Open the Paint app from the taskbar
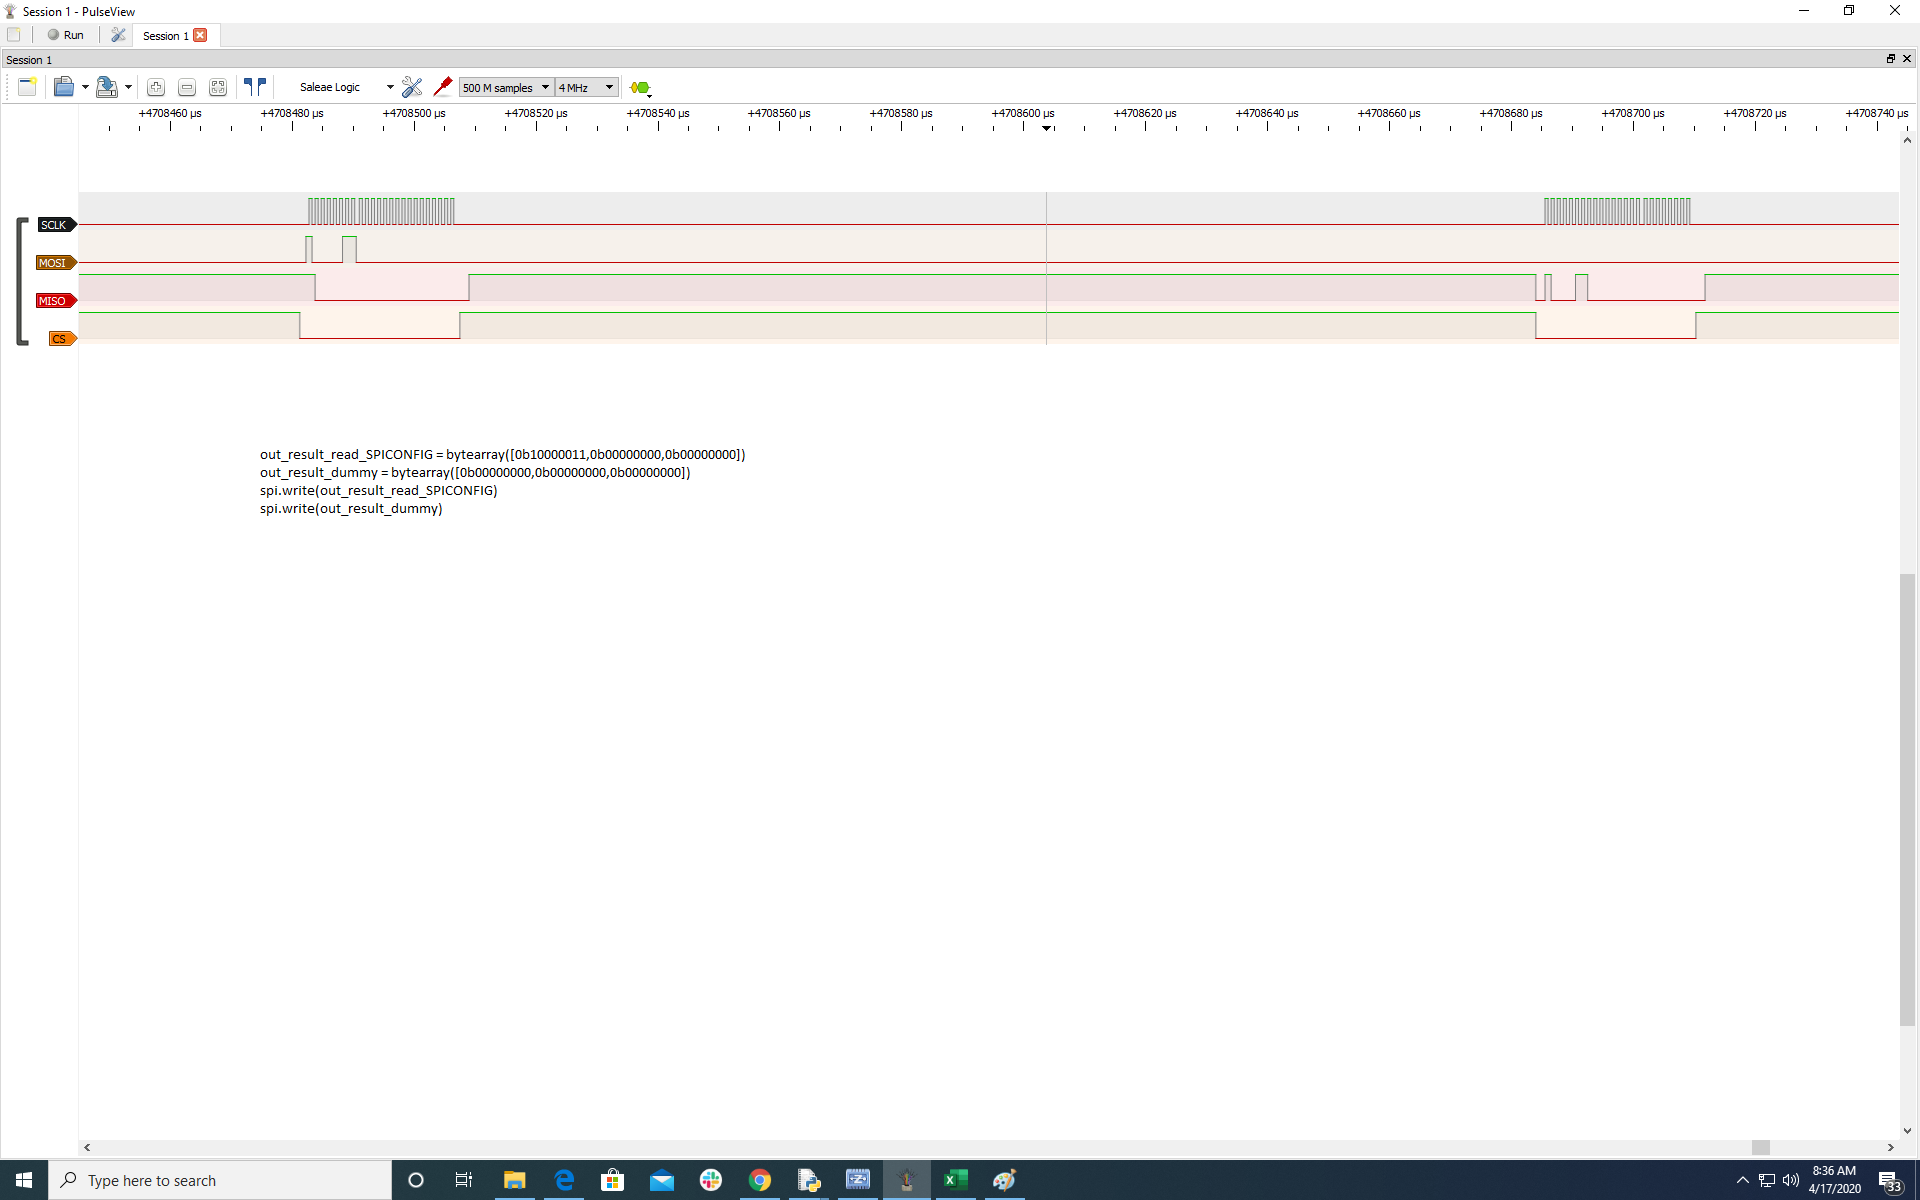1920x1200 pixels. (x=1004, y=1180)
